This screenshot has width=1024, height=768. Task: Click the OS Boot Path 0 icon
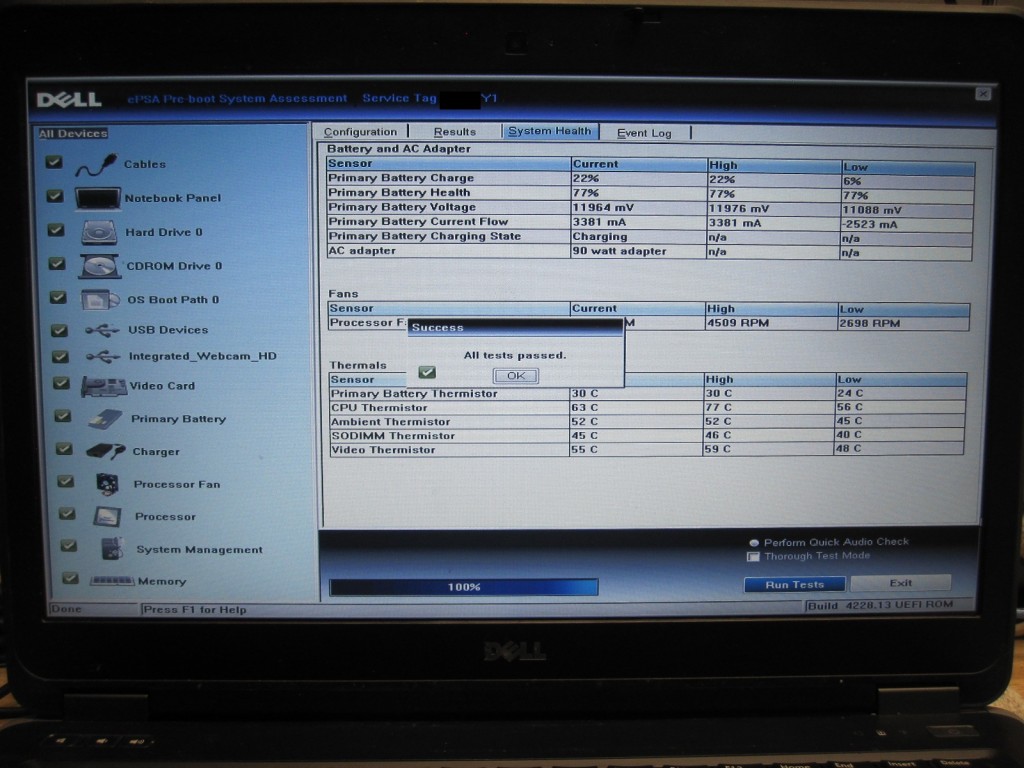[101, 299]
